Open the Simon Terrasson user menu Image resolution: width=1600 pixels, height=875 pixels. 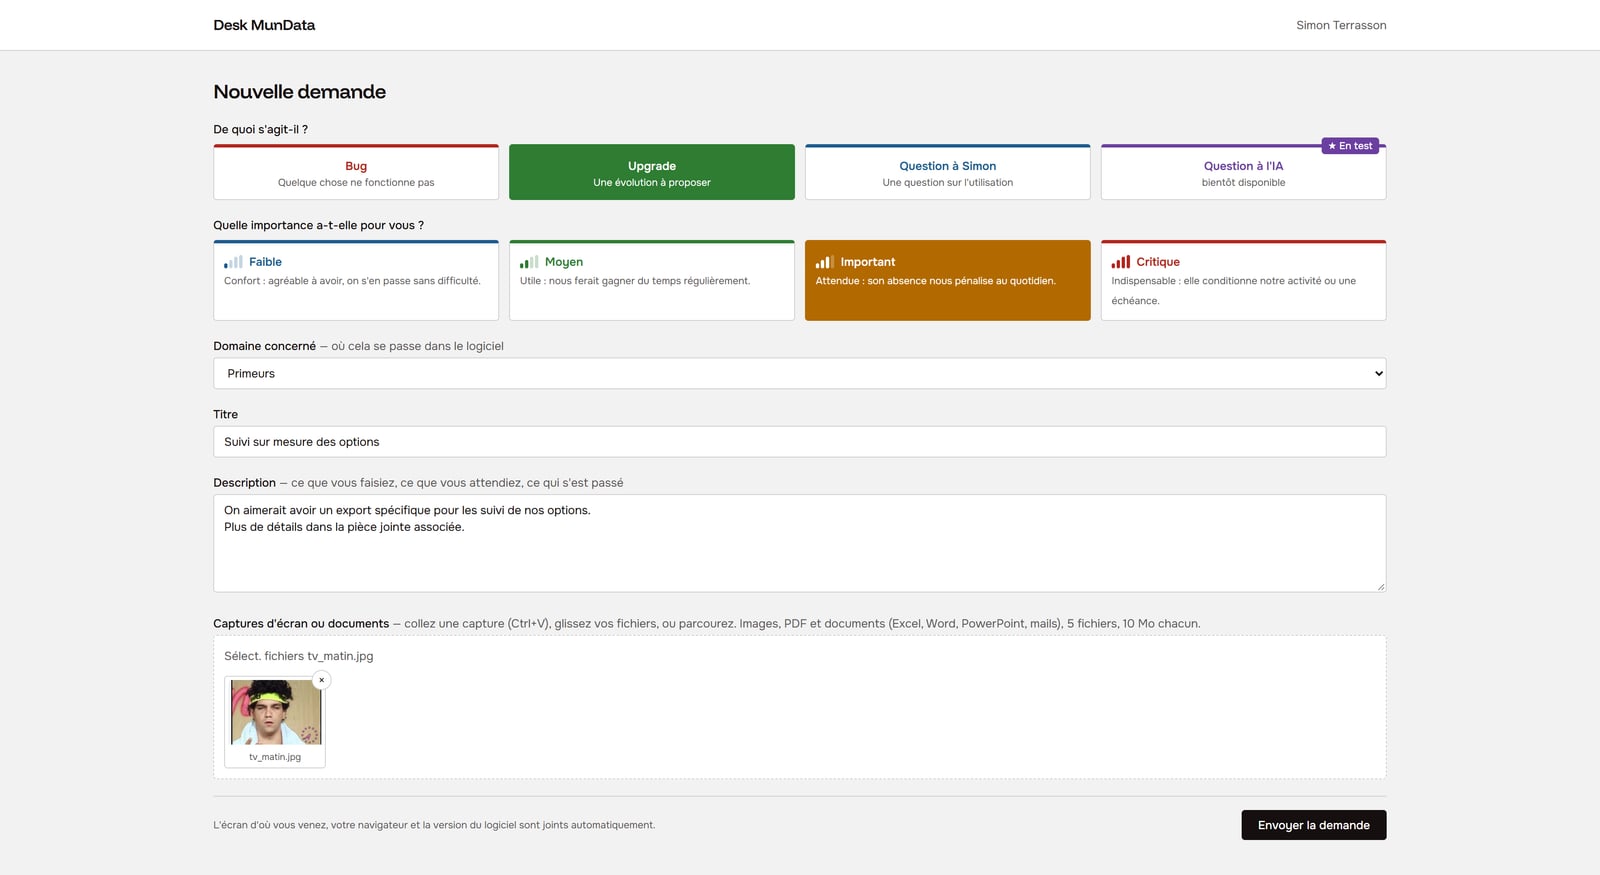coord(1341,25)
